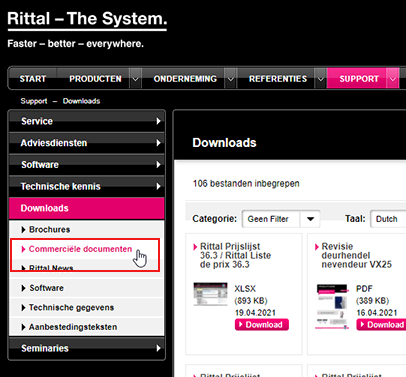406x377 pixels.
Task: Click the XLSX price list thumbnail
Action: click(x=210, y=294)
